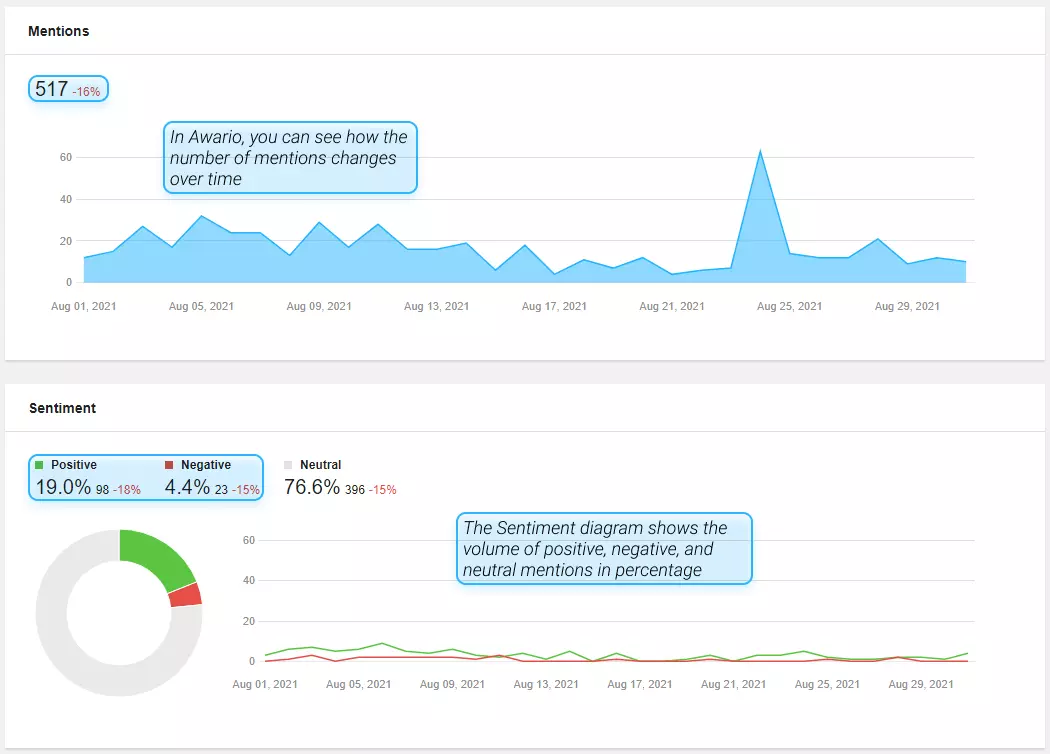Viewport: 1050px width, 754px height.
Task: Click Aug 17, 2021 on the Mentions axis
Action: (x=554, y=306)
